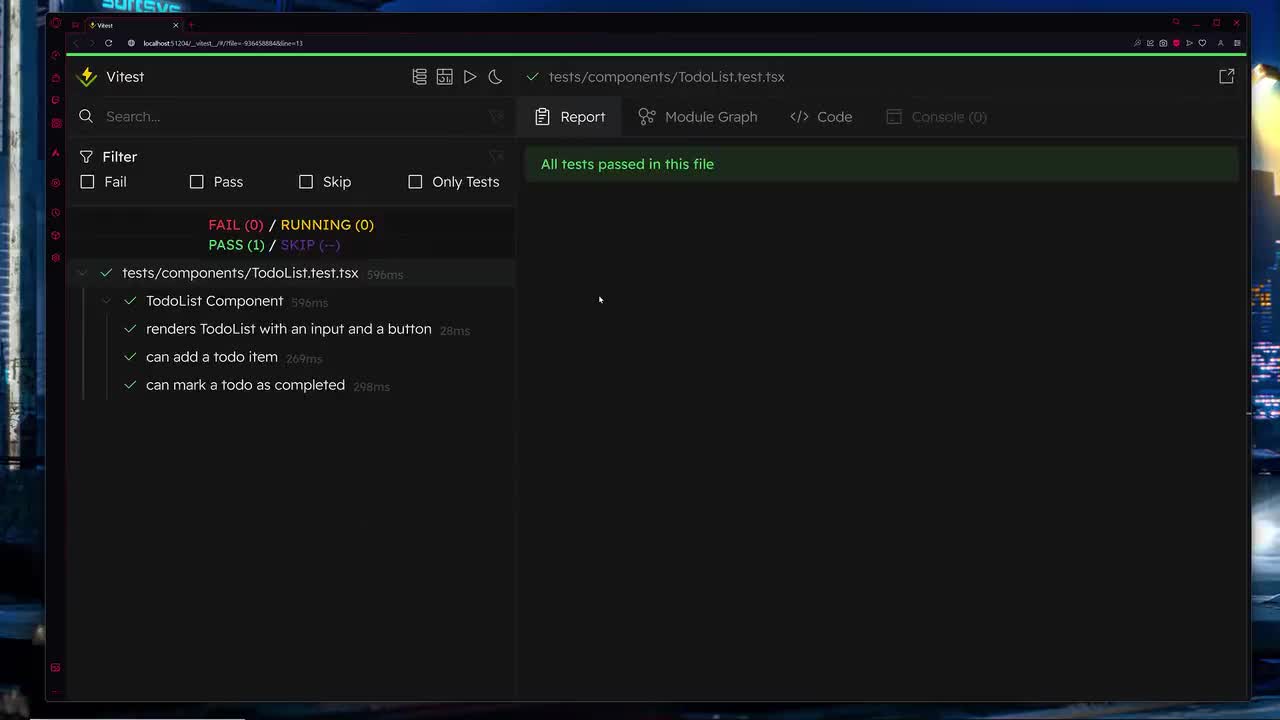The height and width of the screenshot is (720, 1280).
Task: Click the SKIP (--) counter
Action: (x=310, y=245)
